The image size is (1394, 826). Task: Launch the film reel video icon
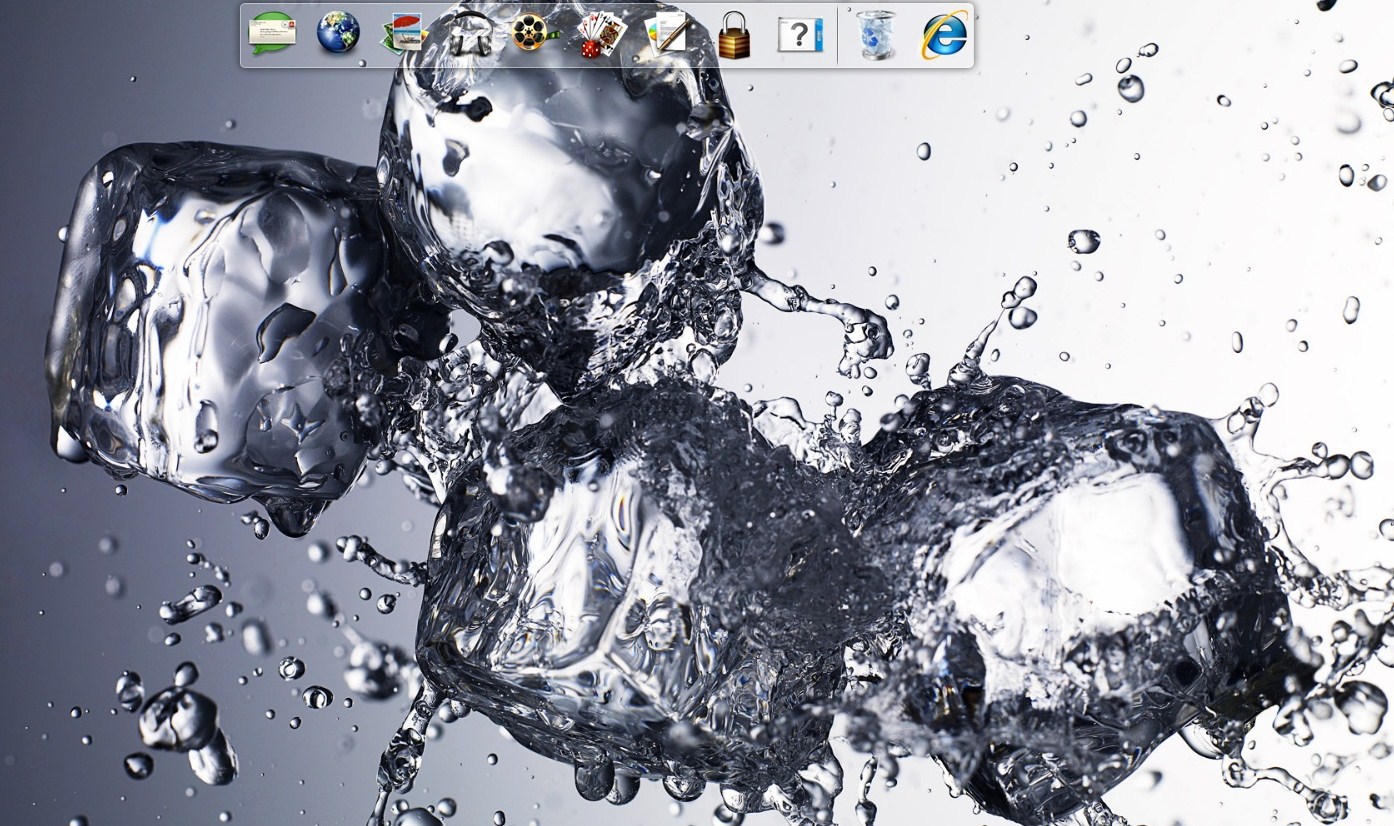[534, 33]
